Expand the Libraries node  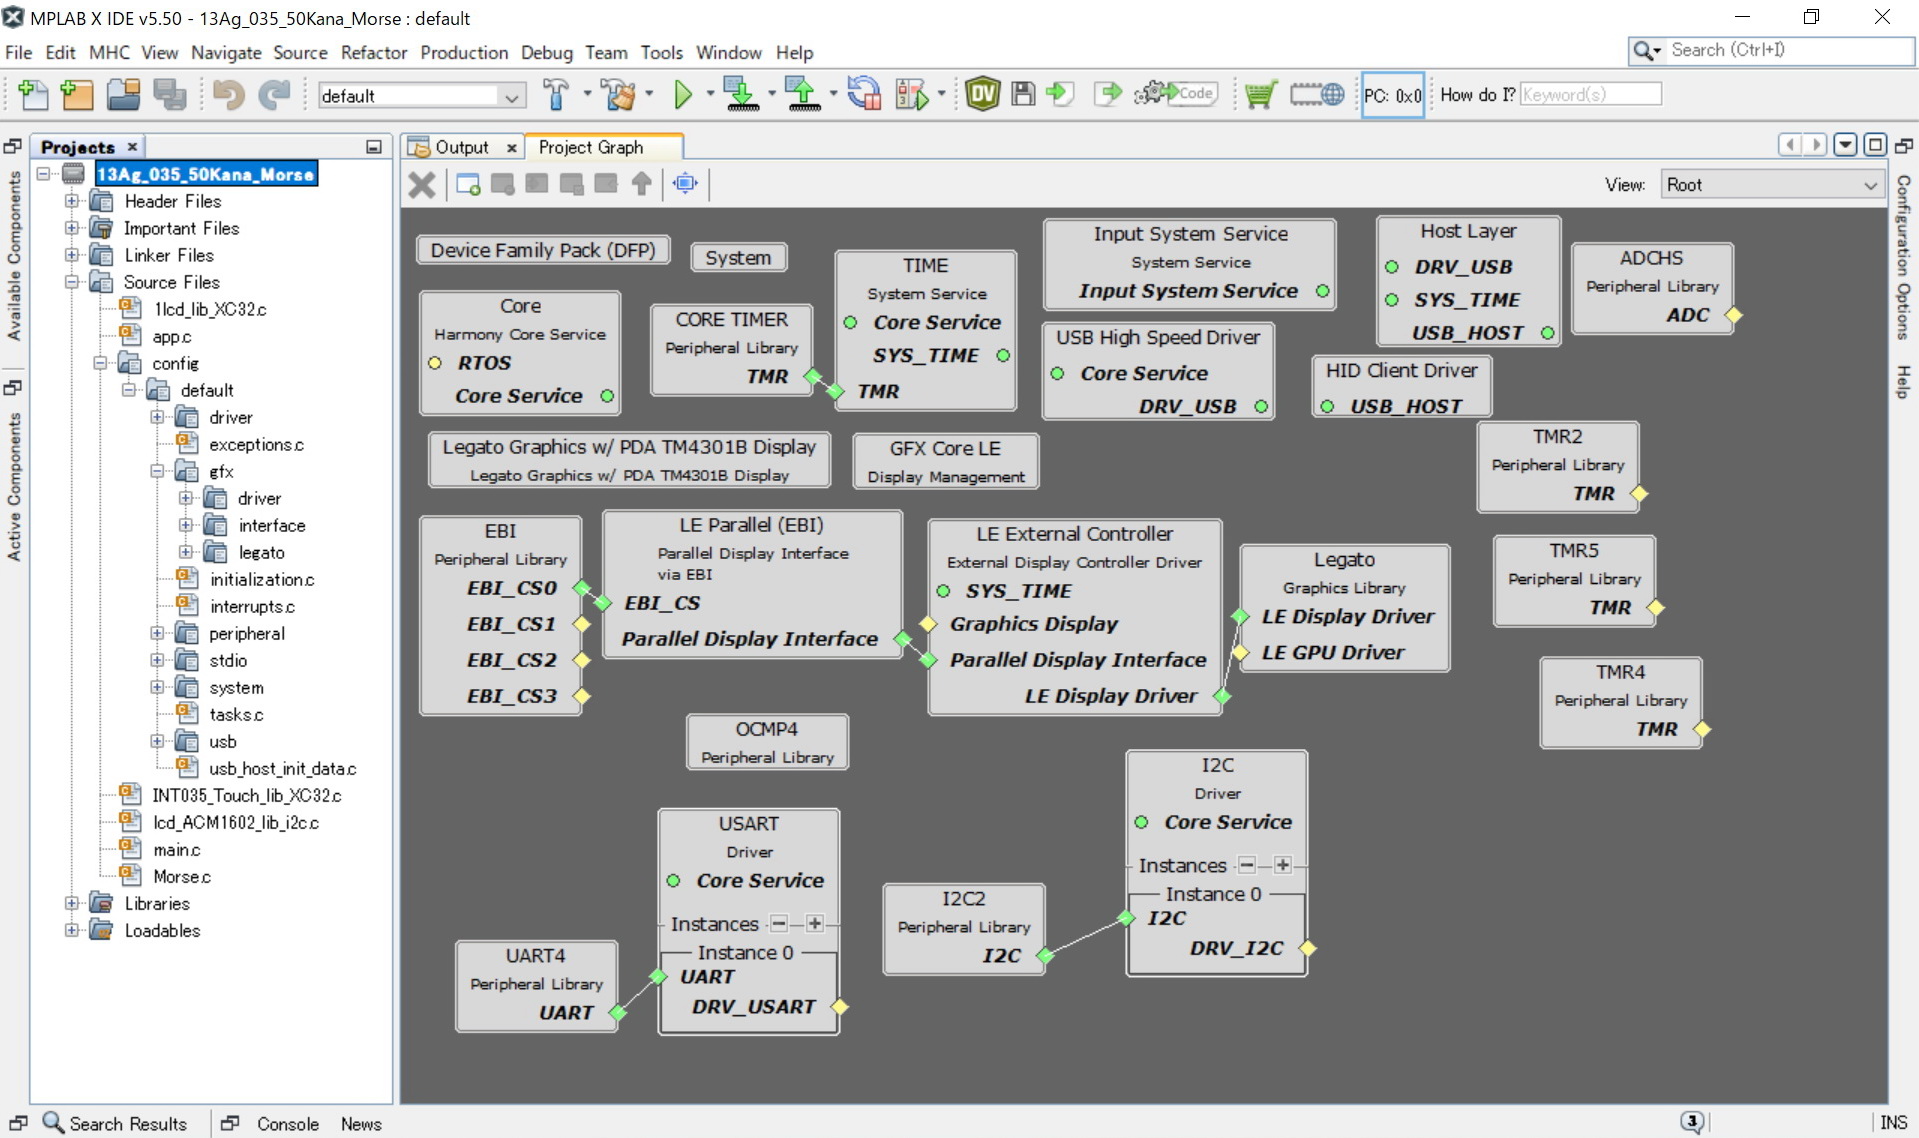click(x=72, y=903)
